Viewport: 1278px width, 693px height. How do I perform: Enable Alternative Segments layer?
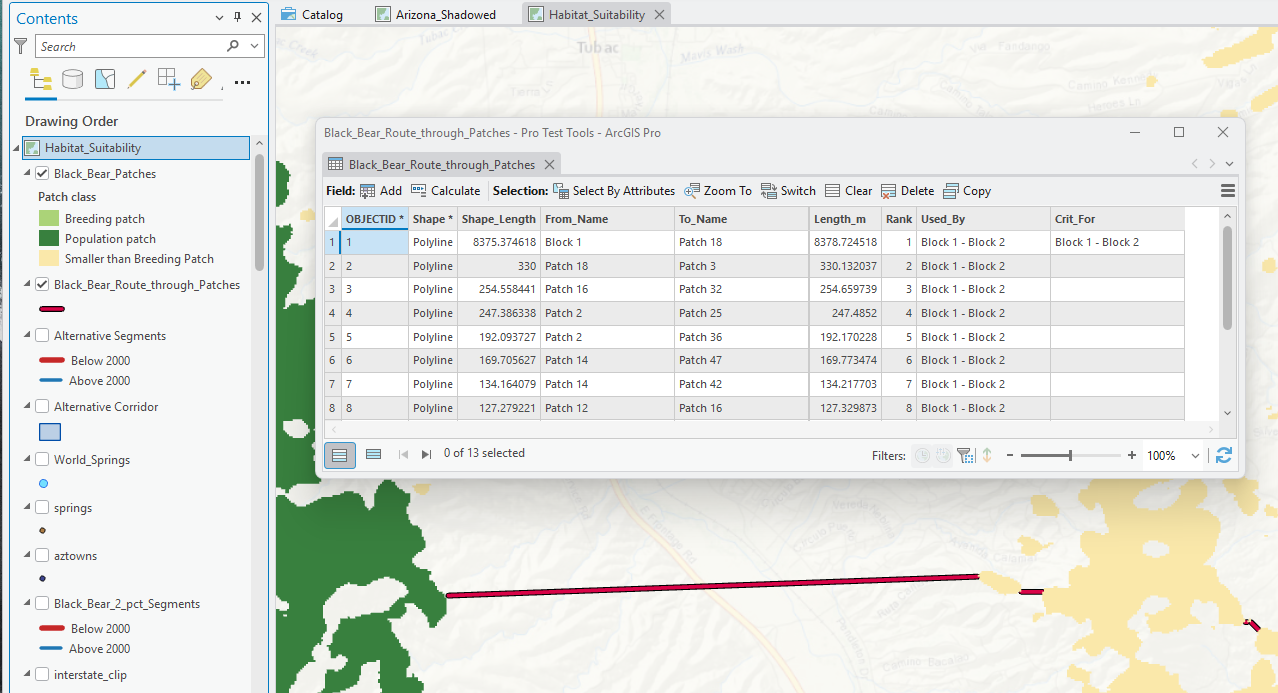click(x=42, y=336)
